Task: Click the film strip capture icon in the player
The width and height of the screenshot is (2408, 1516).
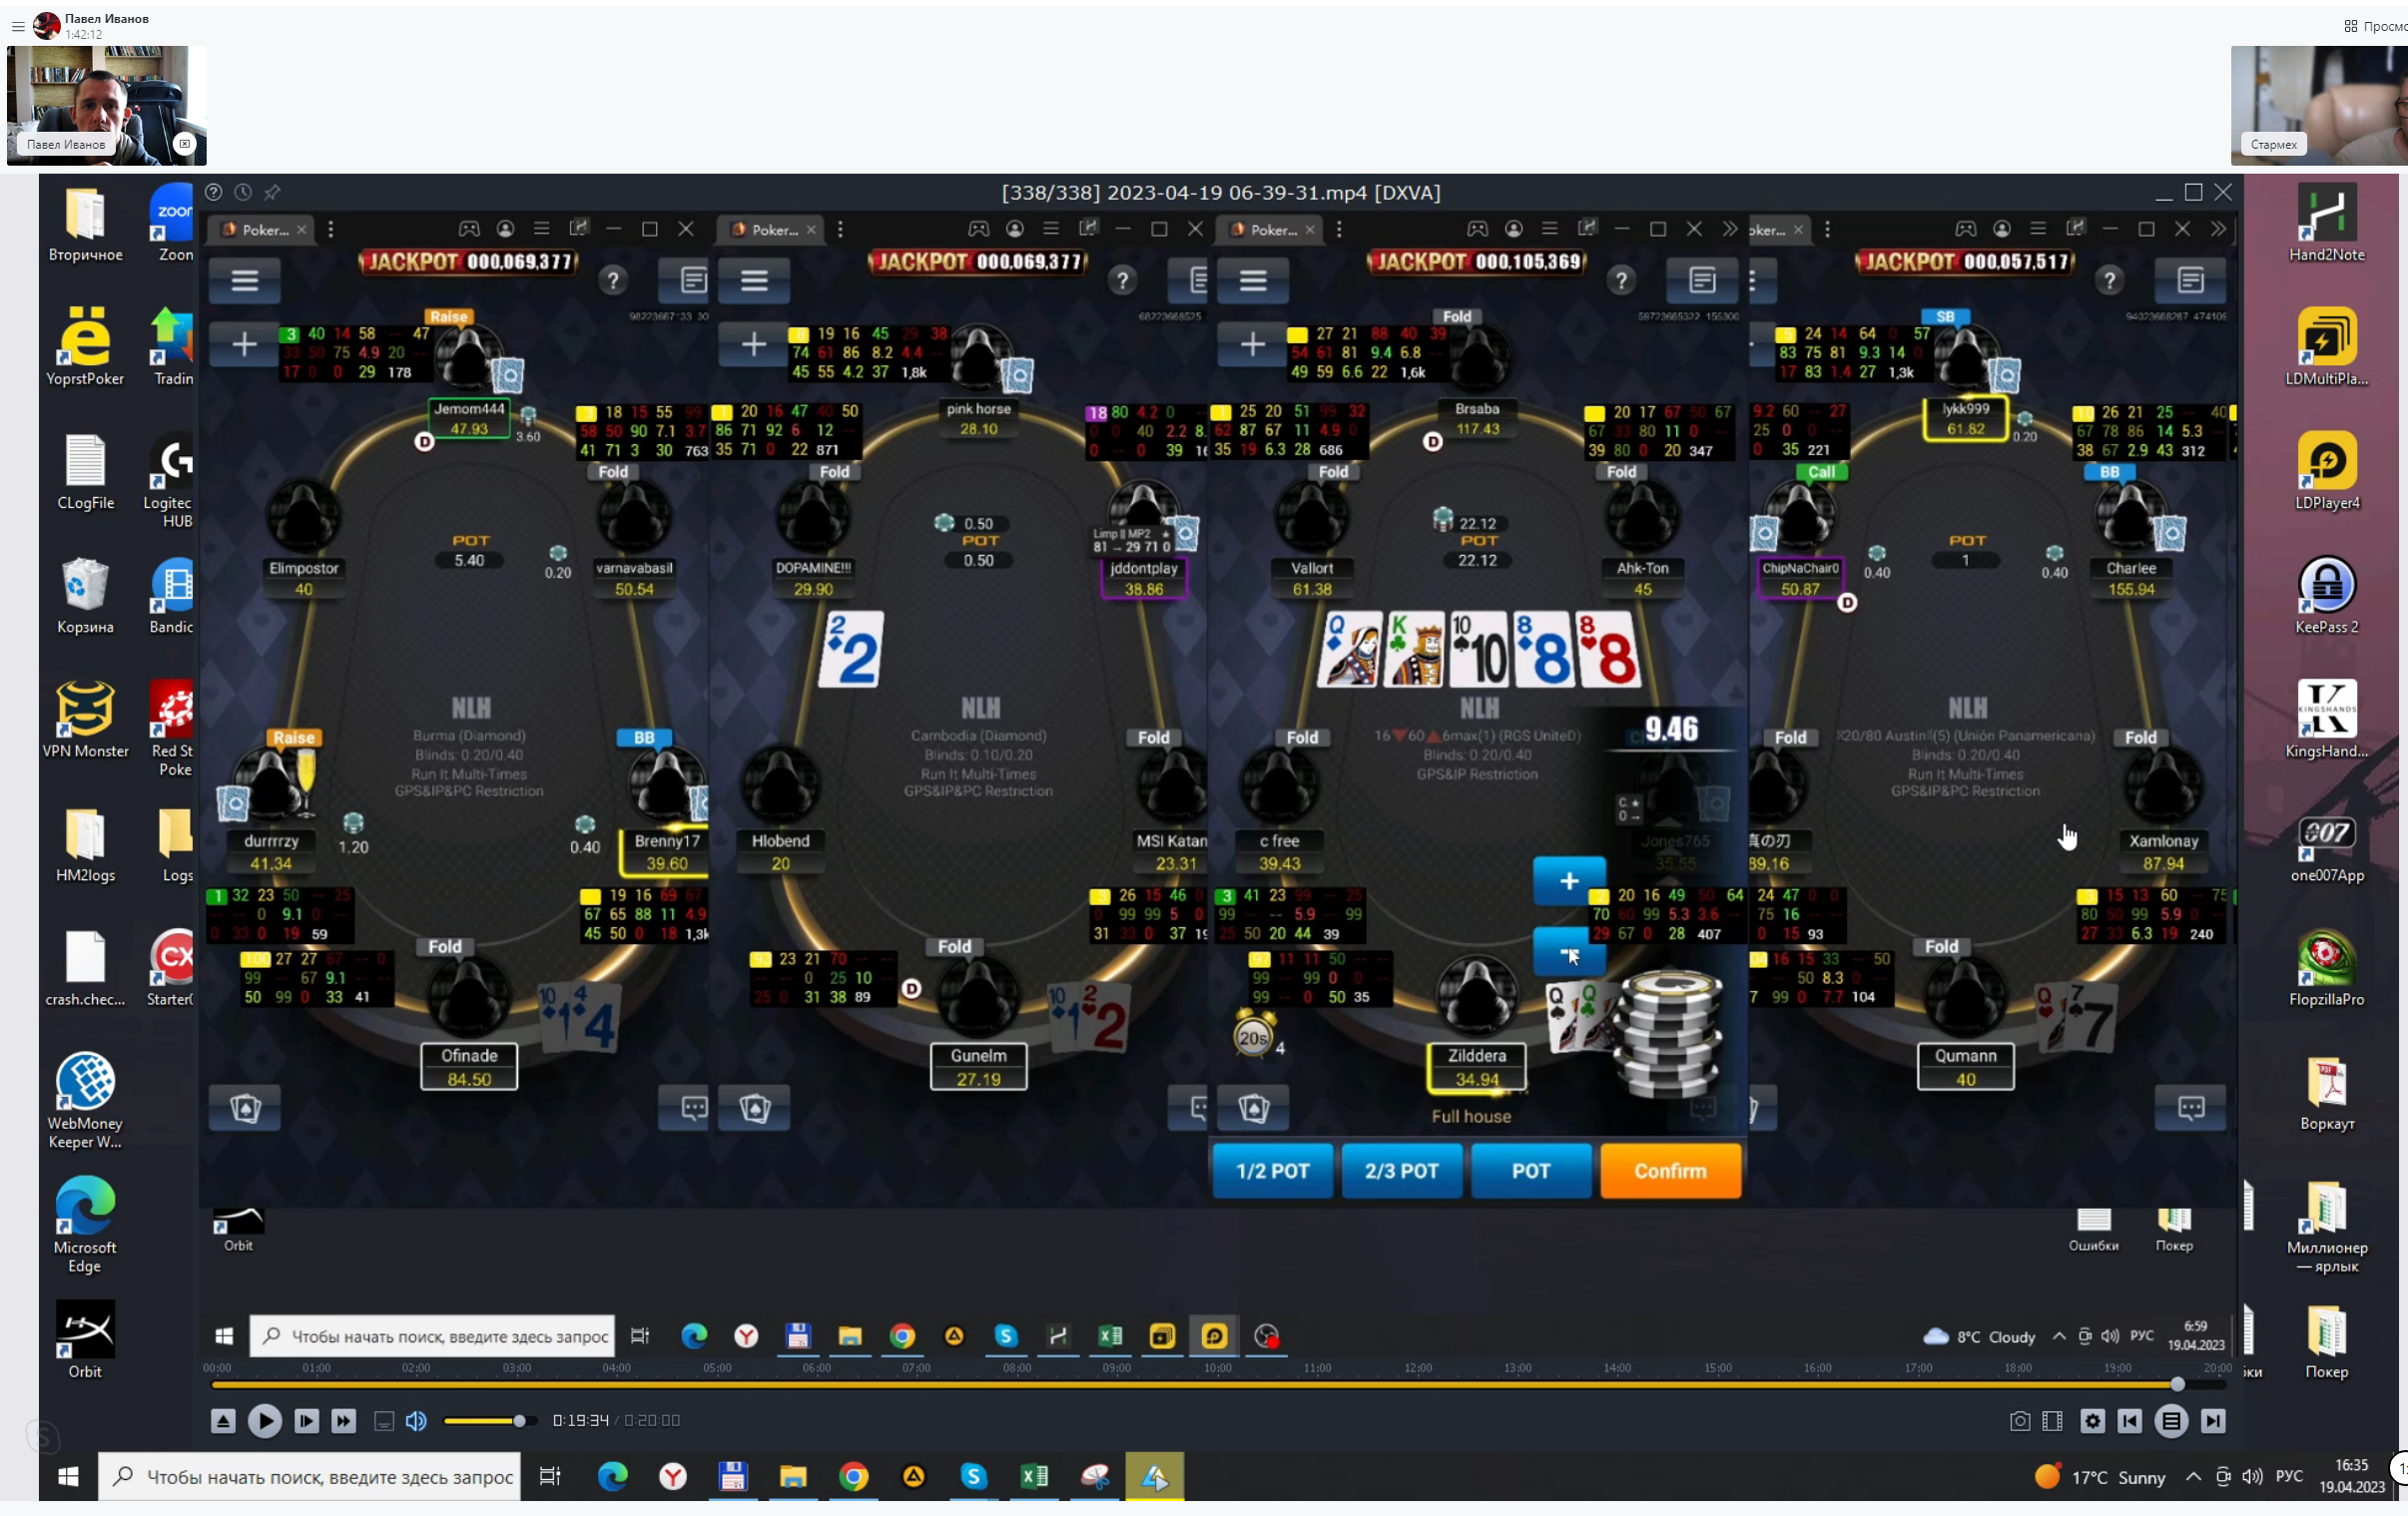Action: pos(2052,1420)
